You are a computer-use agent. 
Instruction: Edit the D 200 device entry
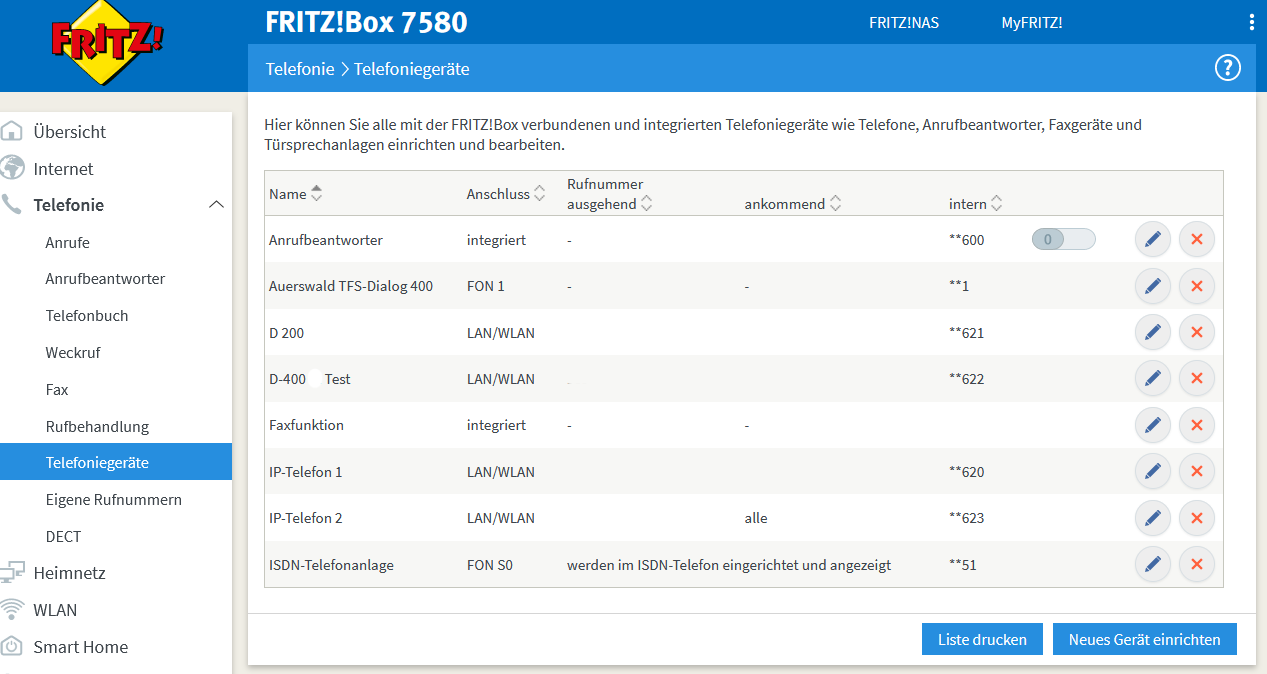click(x=1152, y=333)
